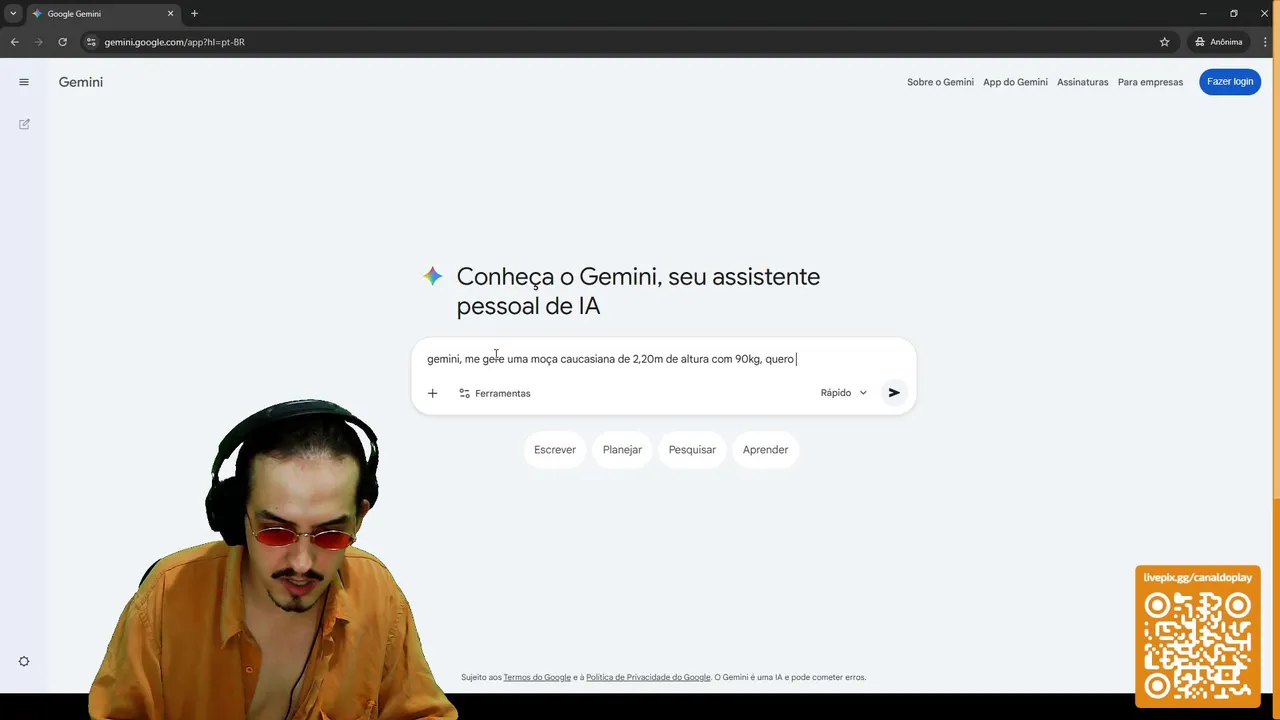Reload the page with the refresh icon
Viewport: 1280px width, 720px height.
(x=63, y=42)
